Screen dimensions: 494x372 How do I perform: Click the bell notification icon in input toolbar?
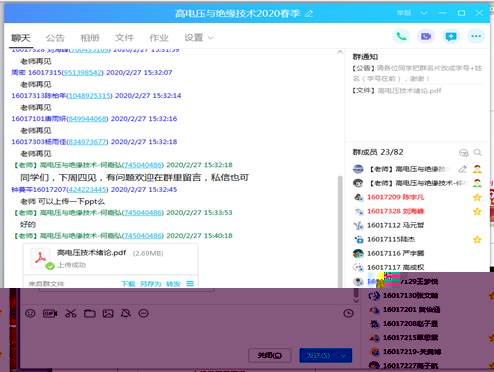(126, 313)
